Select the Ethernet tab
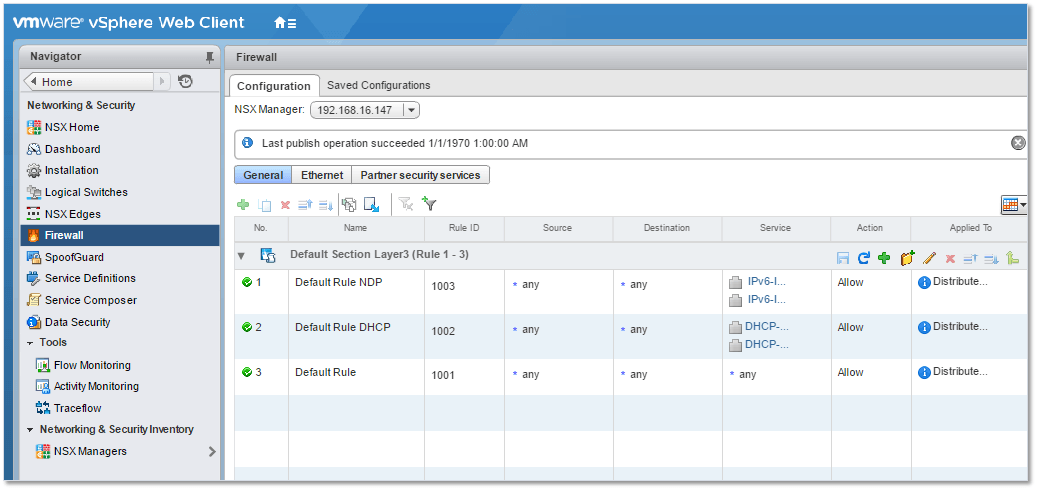The width and height of the screenshot is (1037, 490). [322, 175]
